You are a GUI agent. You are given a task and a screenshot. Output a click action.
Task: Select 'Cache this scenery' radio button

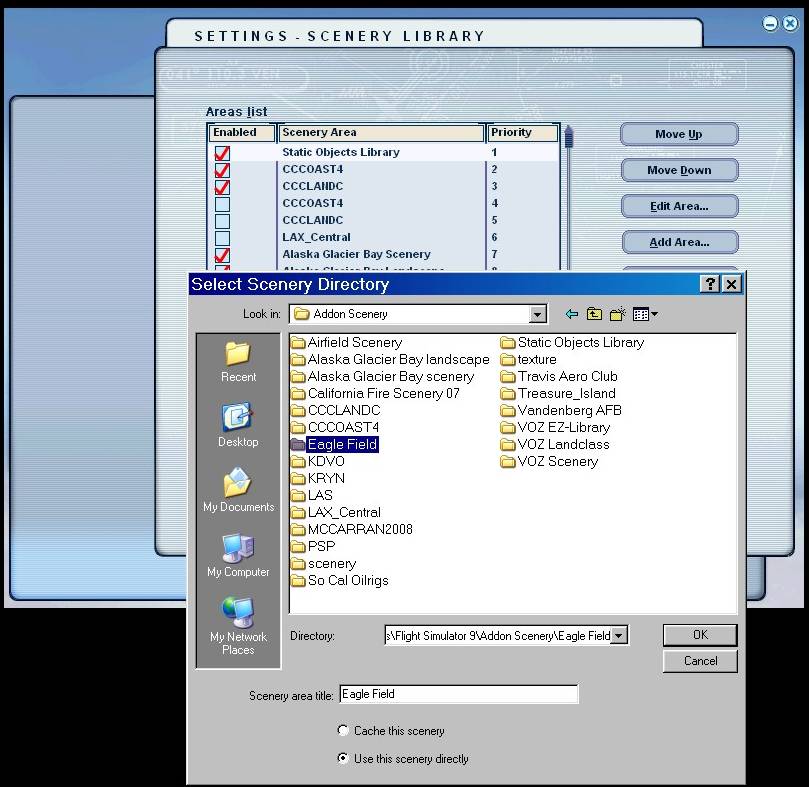344,731
